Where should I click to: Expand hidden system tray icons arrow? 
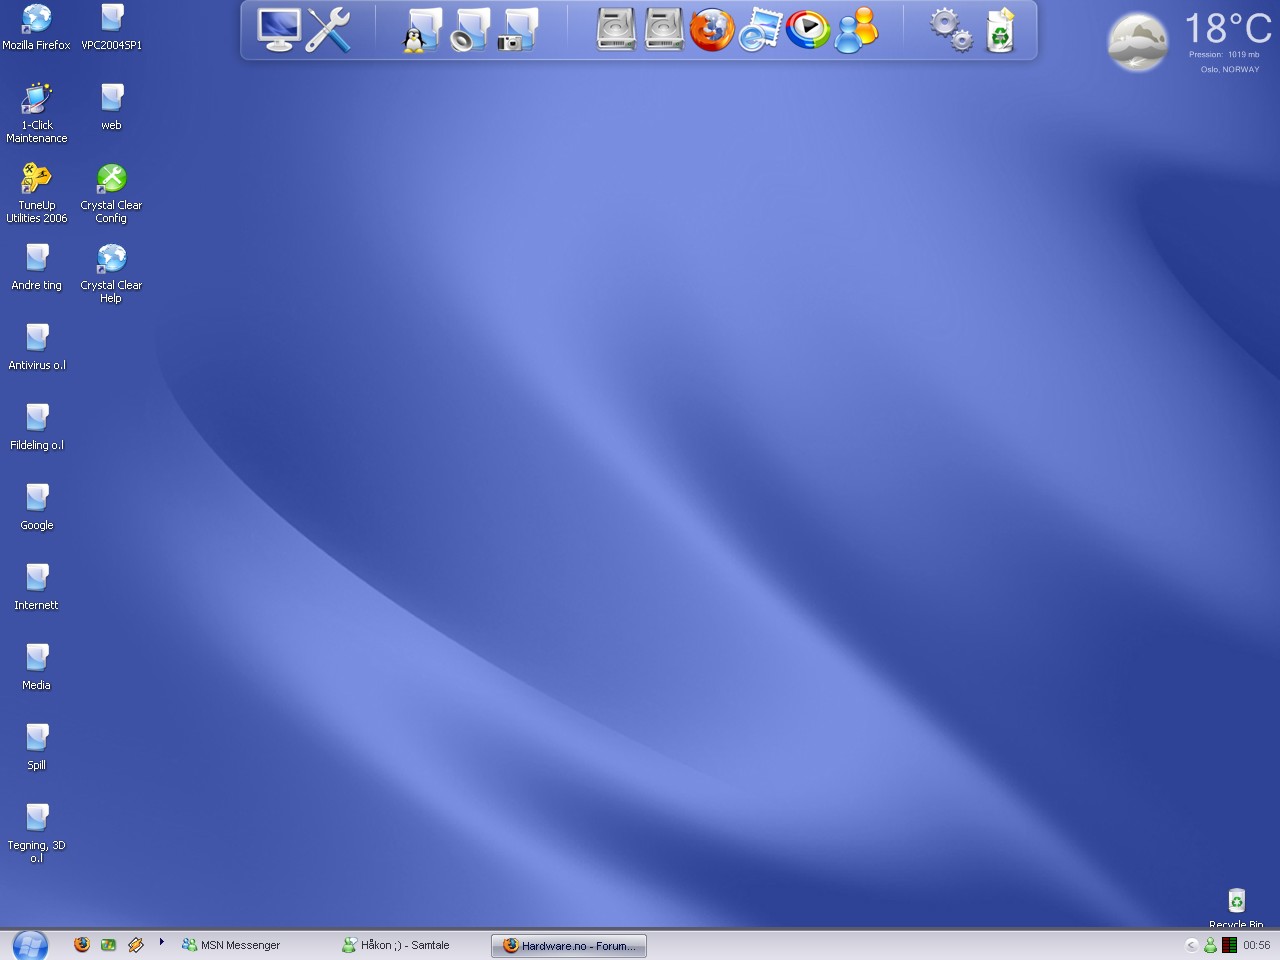(1191, 945)
